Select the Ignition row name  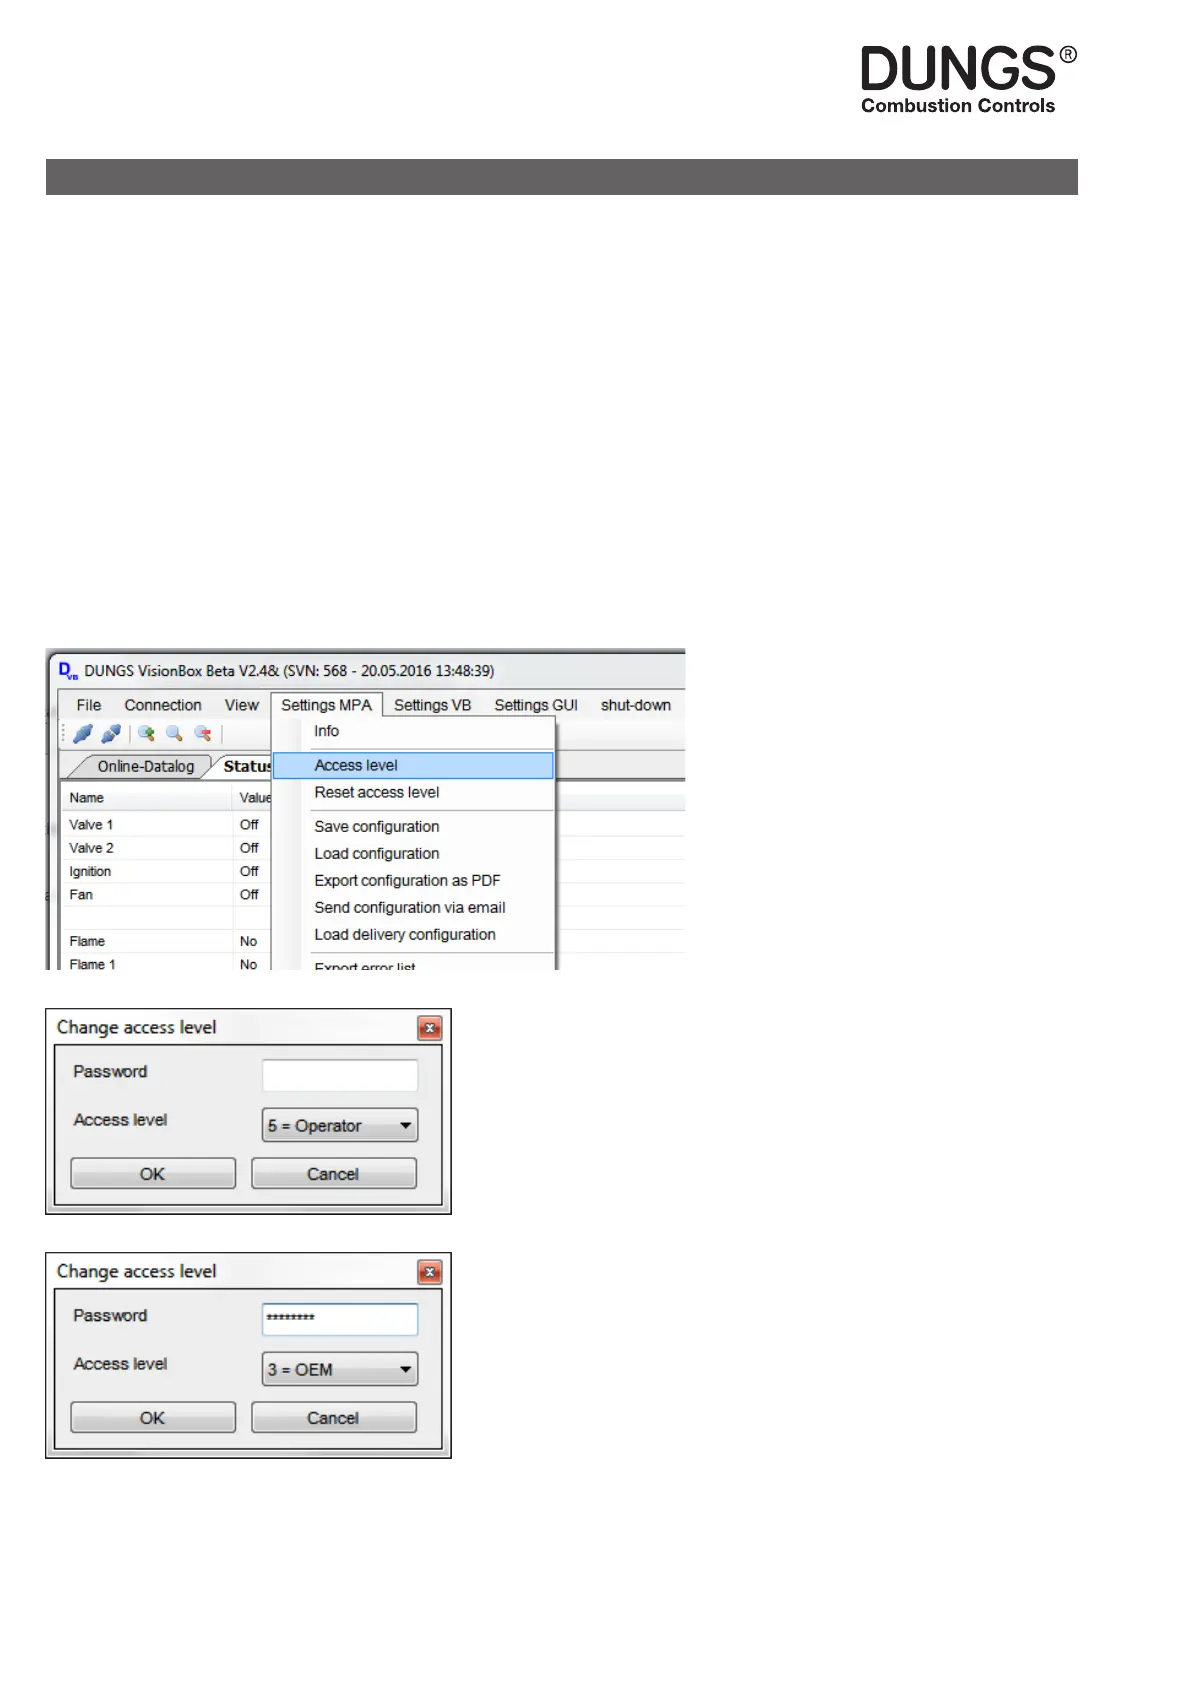click(x=90, y=872)
